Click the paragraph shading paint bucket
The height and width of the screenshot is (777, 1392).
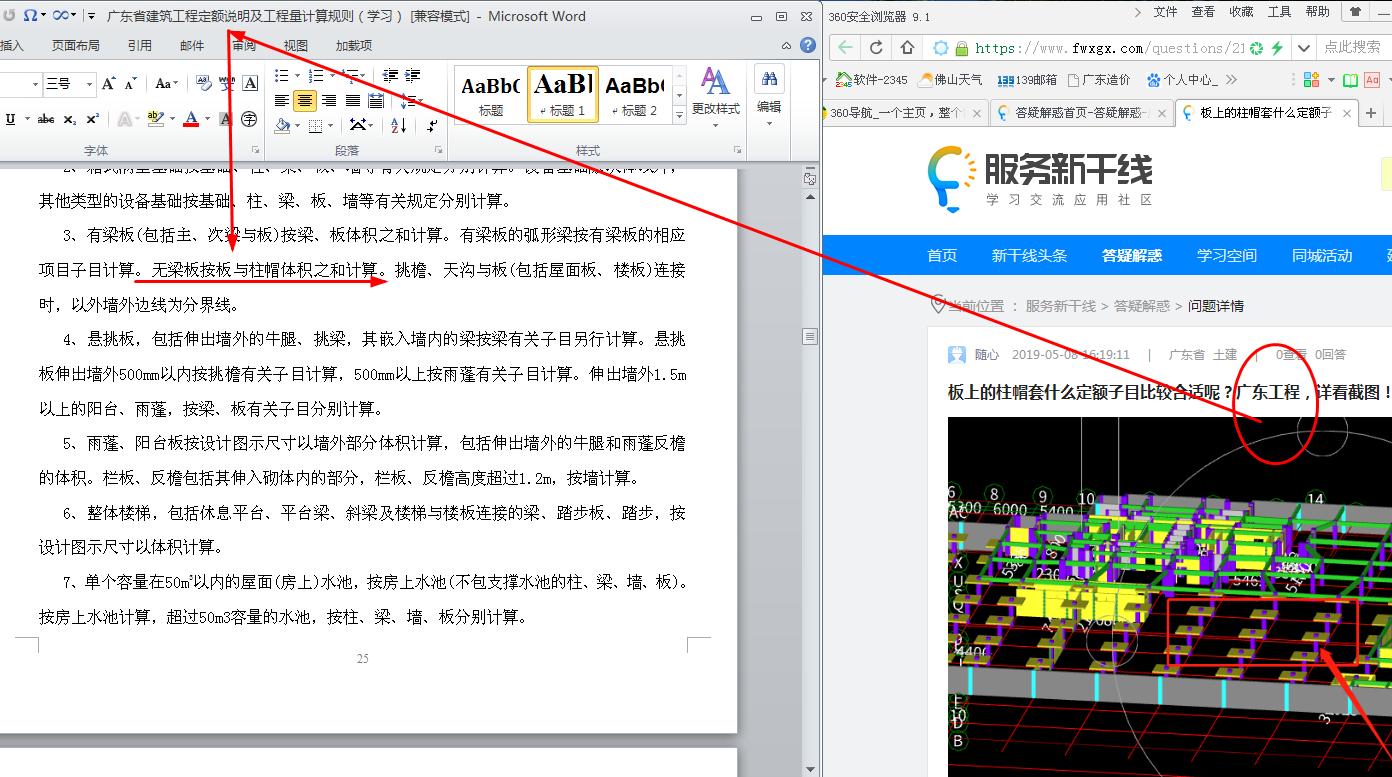pyautogui.click(x=282, y=126)
